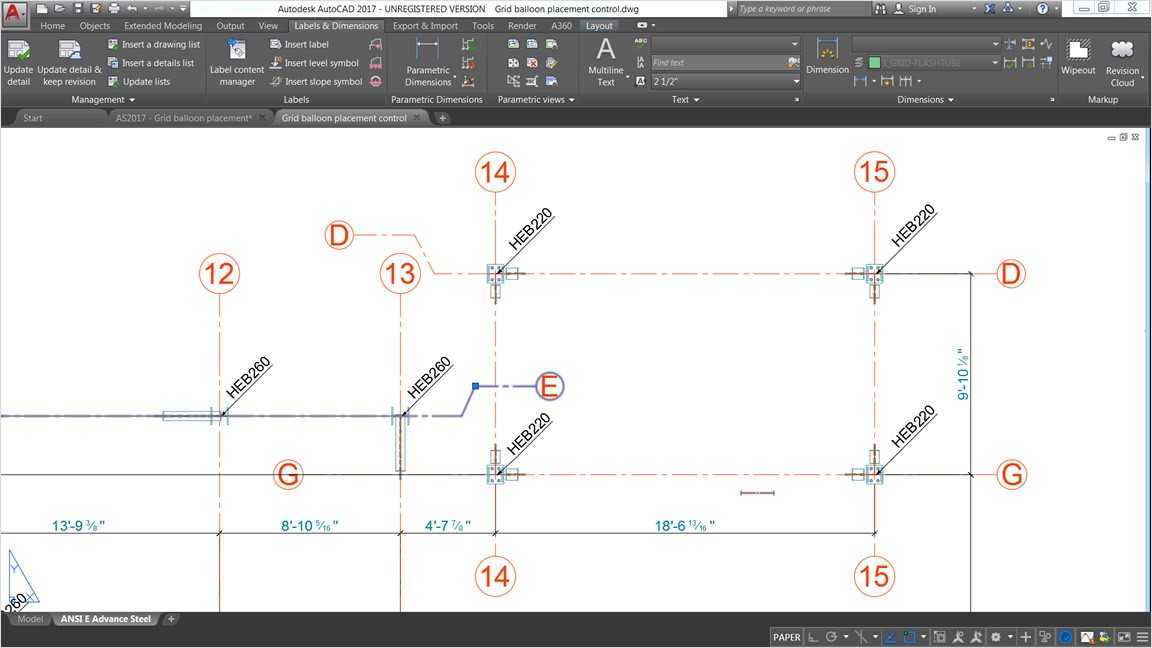Choose the Revision Cloud tool

pyautogui.click(x=1122, y=62)
